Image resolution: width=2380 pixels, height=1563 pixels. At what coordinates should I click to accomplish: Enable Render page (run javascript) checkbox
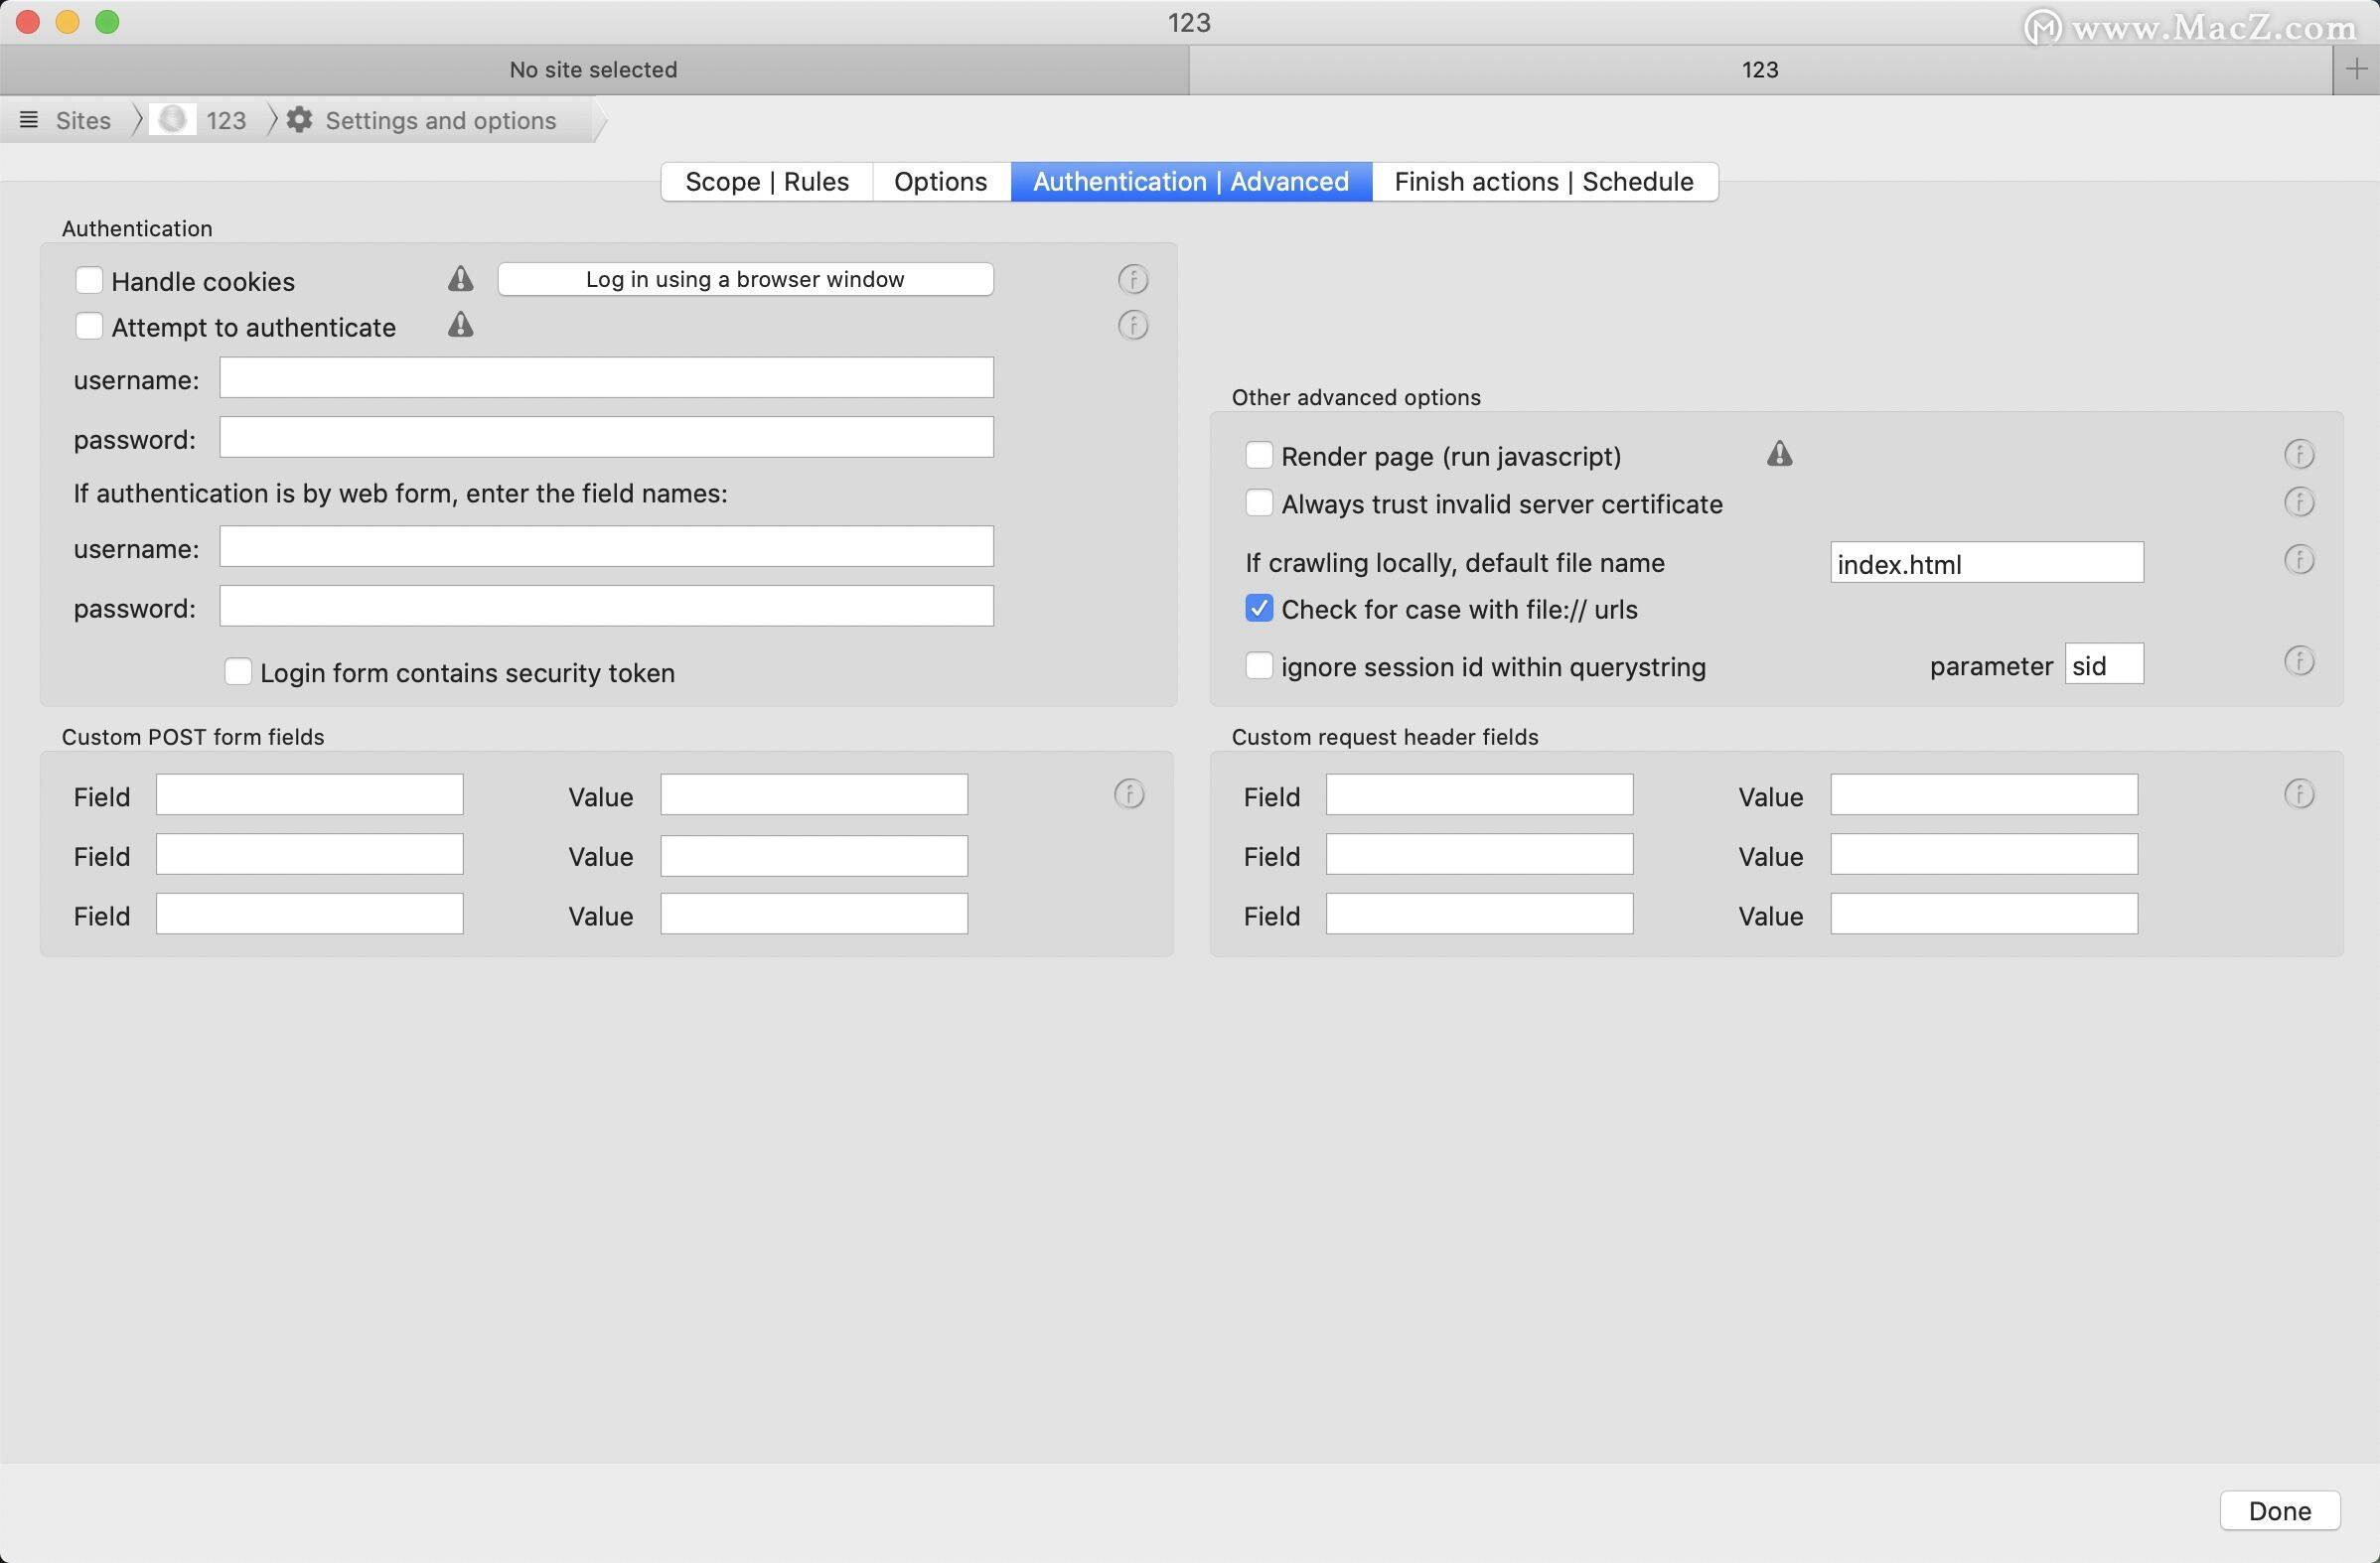(x=1258, y=455)
